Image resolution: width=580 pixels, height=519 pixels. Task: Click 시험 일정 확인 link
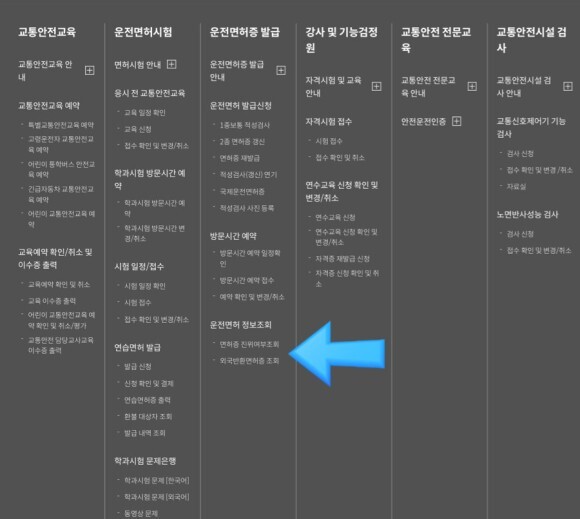pos(145,286)
